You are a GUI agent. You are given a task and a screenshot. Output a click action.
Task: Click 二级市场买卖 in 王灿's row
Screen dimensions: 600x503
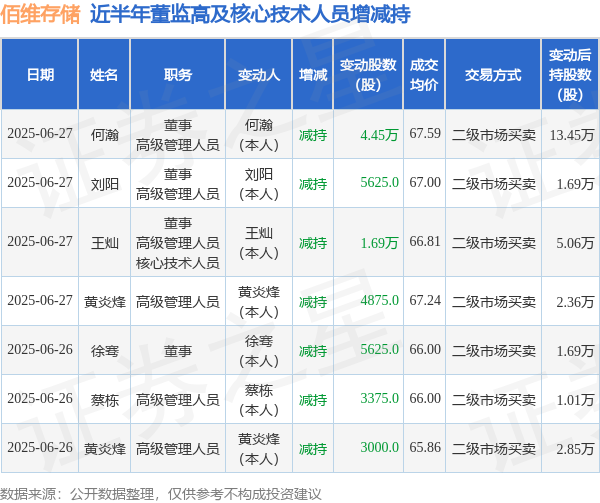coord(494,243)
